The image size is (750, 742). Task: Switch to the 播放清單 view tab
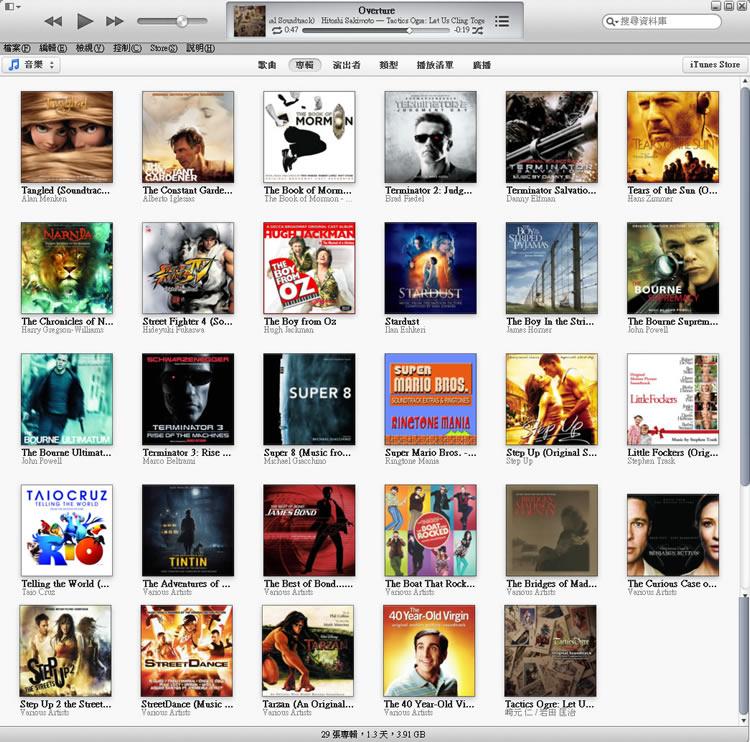coord(435,65)
